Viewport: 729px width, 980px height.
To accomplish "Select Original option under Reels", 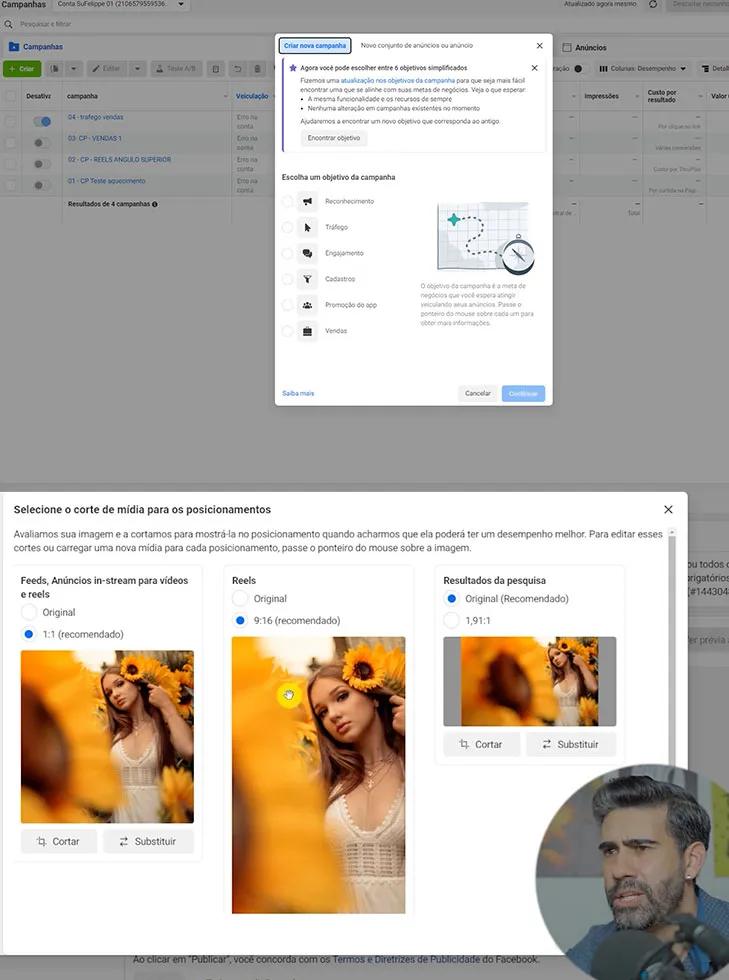I will (x=240, y=599).
